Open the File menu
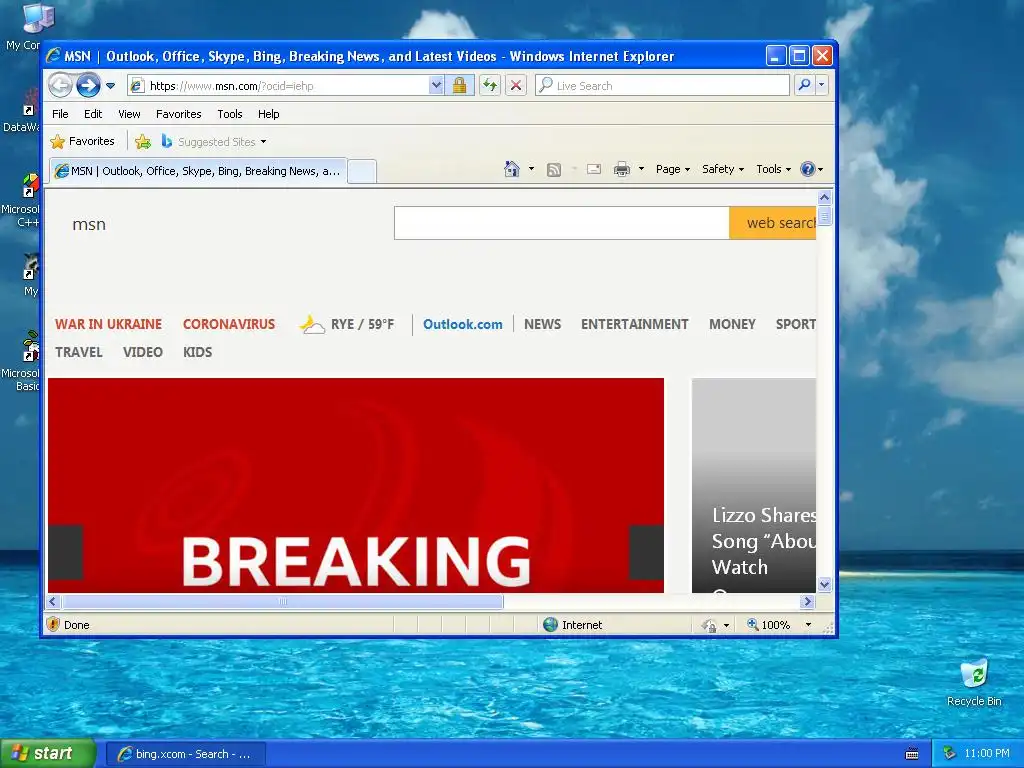Screen dimensions: 1024x768 (60, 114)
